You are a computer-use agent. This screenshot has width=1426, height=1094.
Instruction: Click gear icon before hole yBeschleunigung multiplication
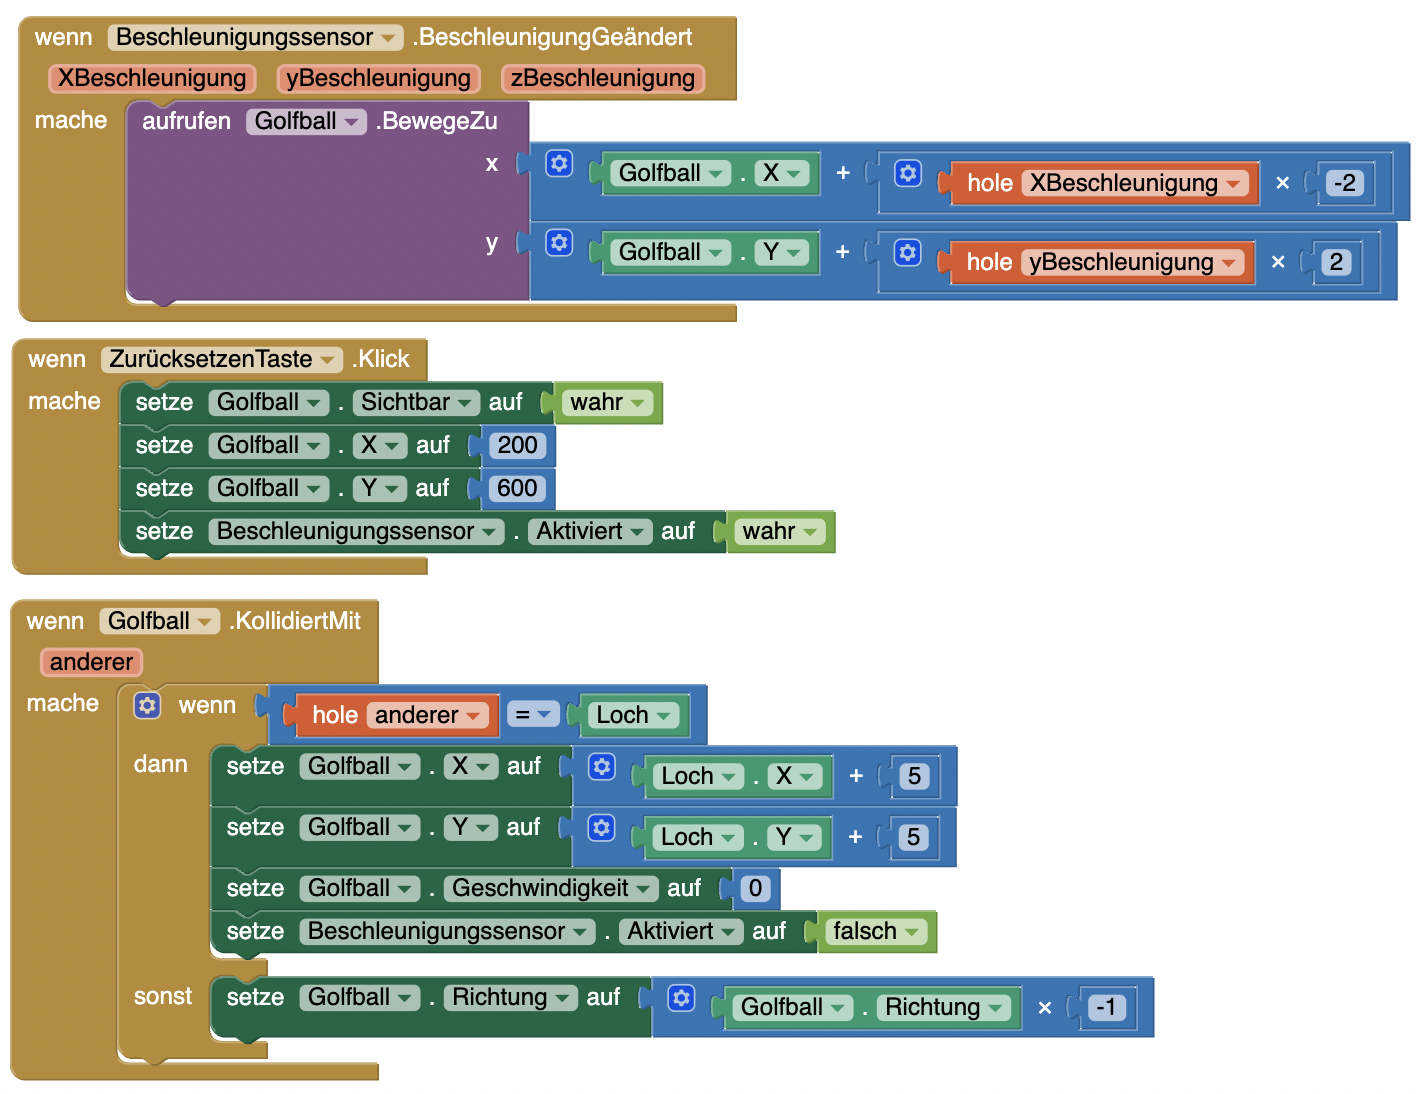(x=907, y=253)
